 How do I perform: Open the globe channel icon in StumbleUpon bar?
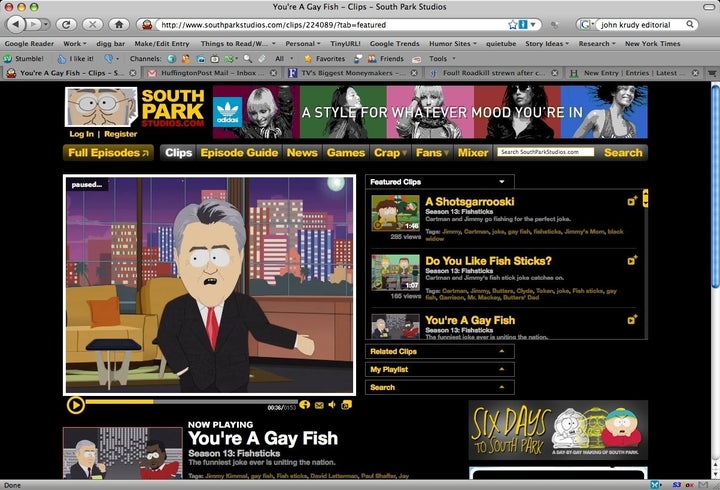coord(172,58)
